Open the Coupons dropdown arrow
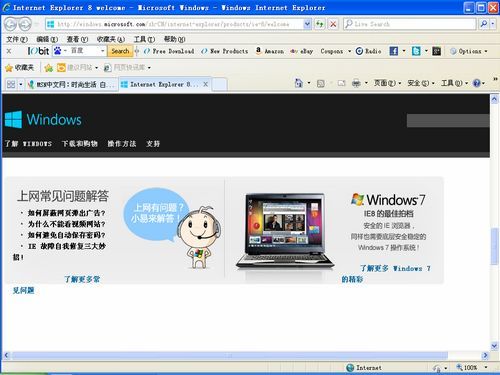The height and width of the screenshot is (375, 500). click(x=349, y=51)
